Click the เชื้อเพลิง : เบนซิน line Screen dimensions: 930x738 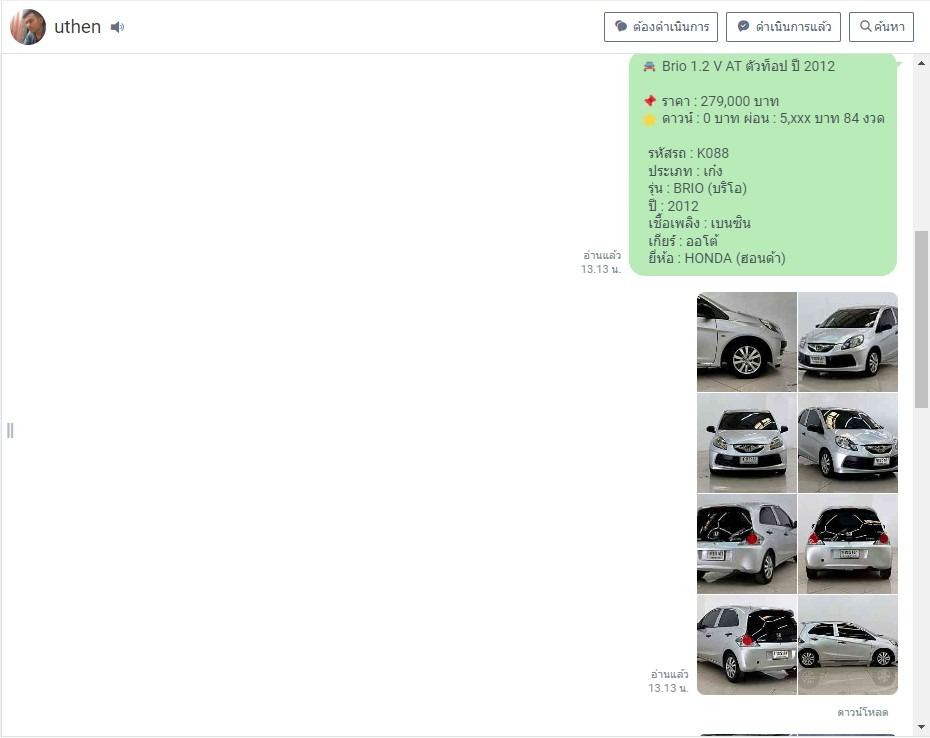pos(699,223)
